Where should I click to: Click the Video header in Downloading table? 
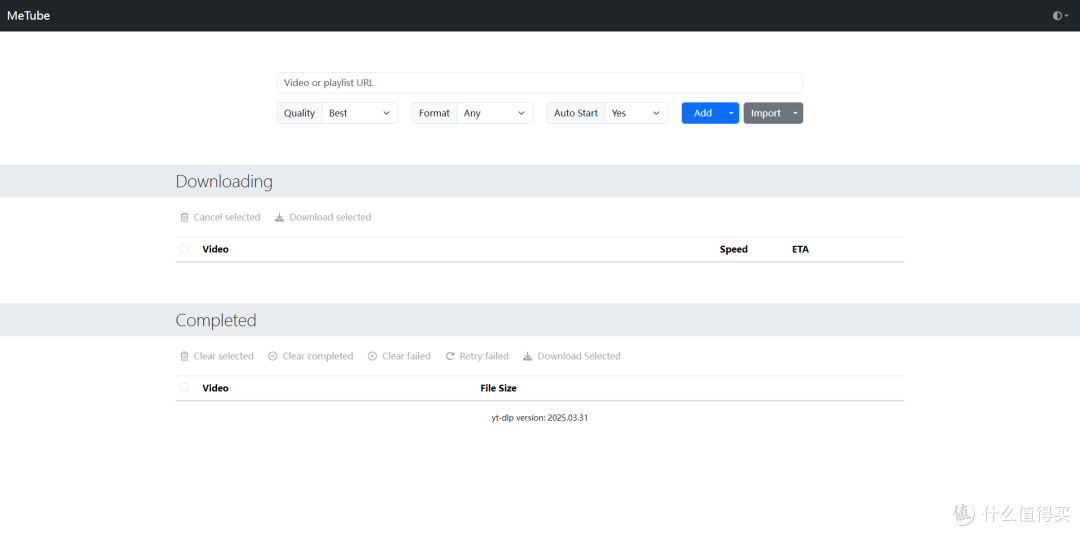216,249
